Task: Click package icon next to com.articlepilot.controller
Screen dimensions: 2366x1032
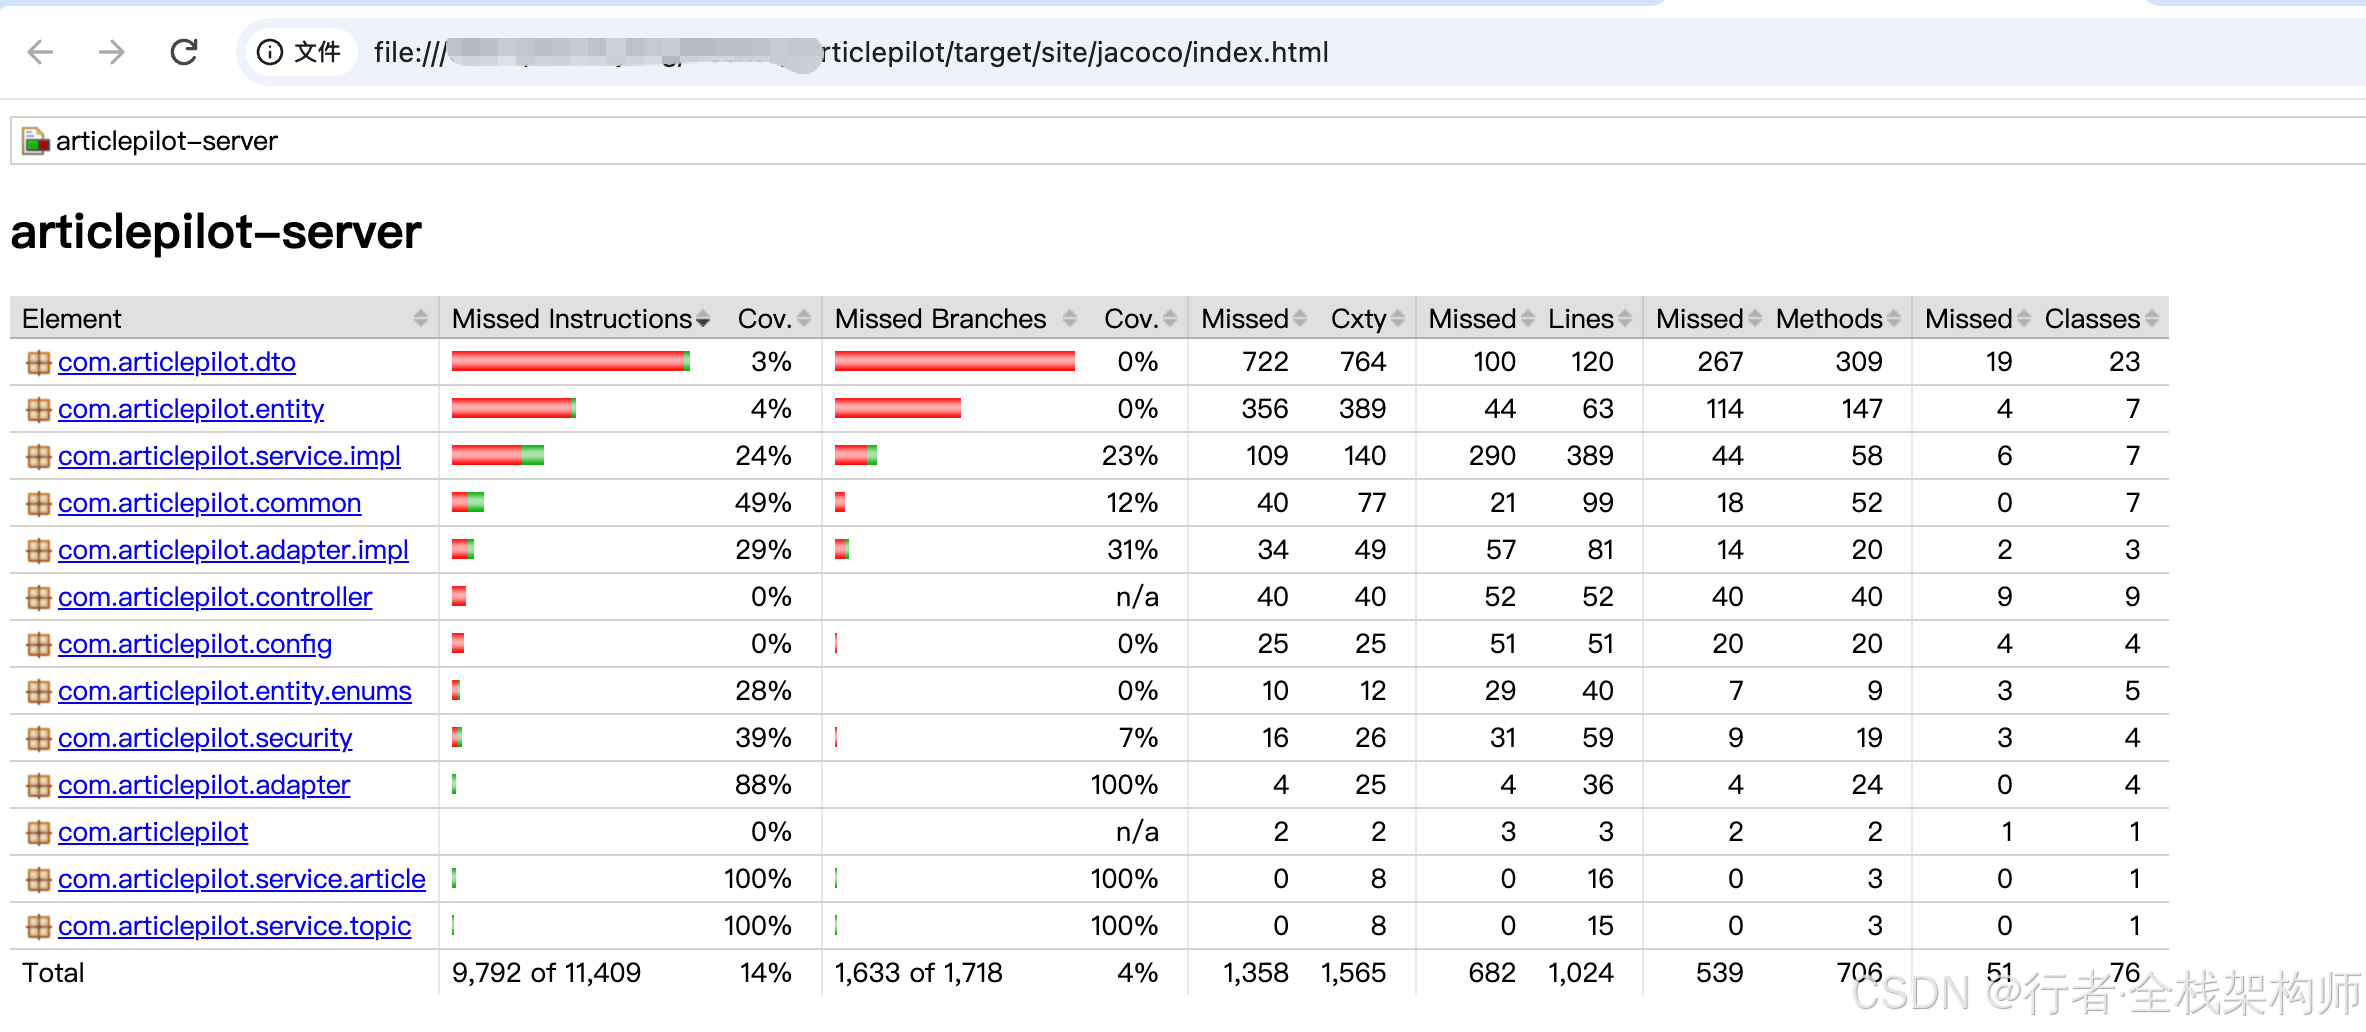Action: tap(38, 597)
